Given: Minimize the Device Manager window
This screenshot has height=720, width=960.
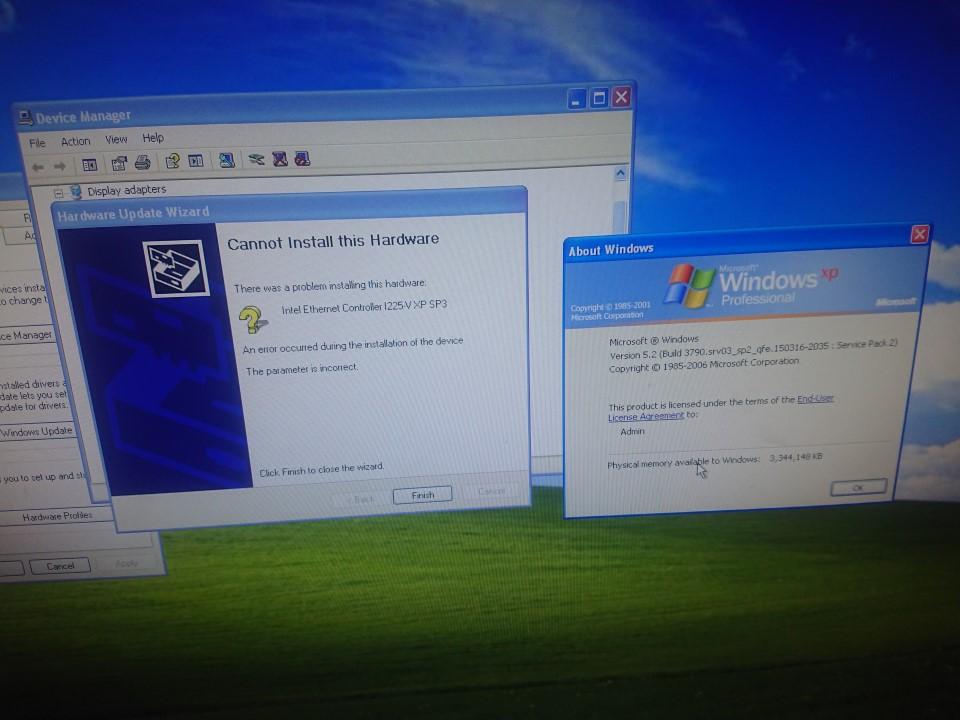Looking at the screenshot, I should [x=577, y=99].
